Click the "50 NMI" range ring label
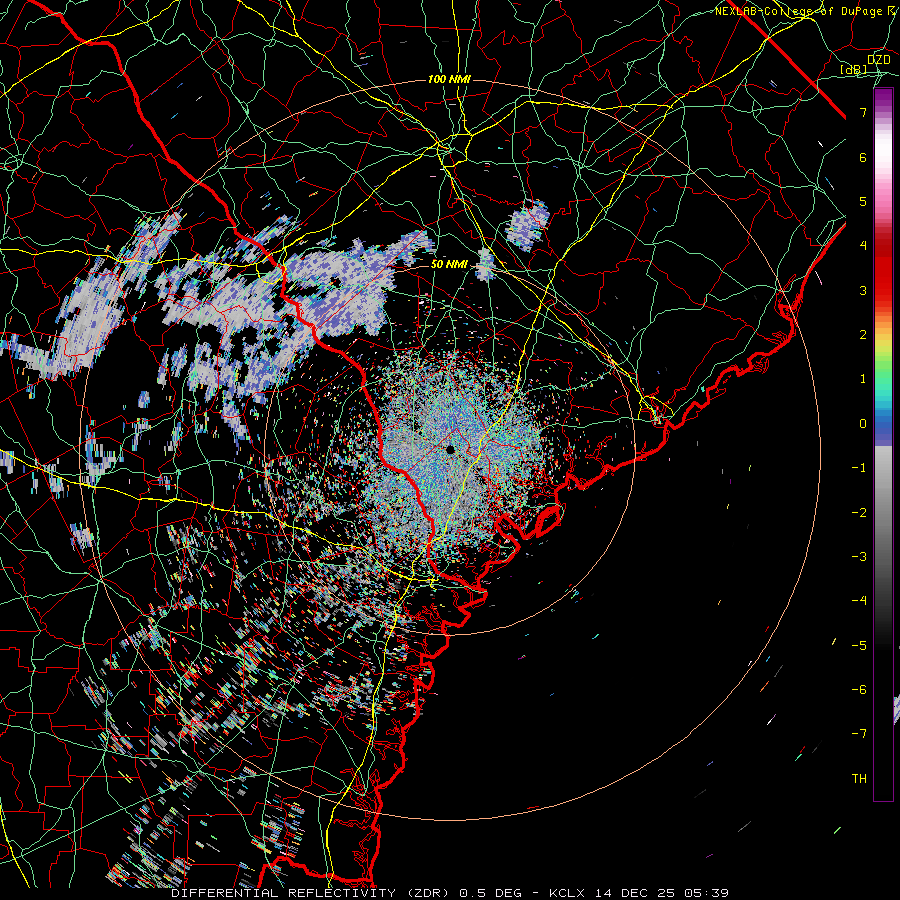Screen dimensions: 900x900 pos(449,264)
